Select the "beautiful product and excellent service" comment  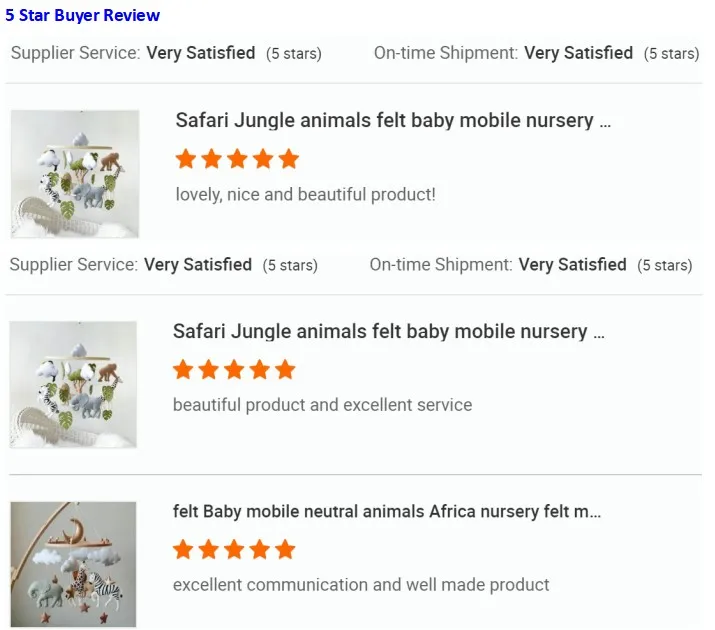(x=322, y=405)
